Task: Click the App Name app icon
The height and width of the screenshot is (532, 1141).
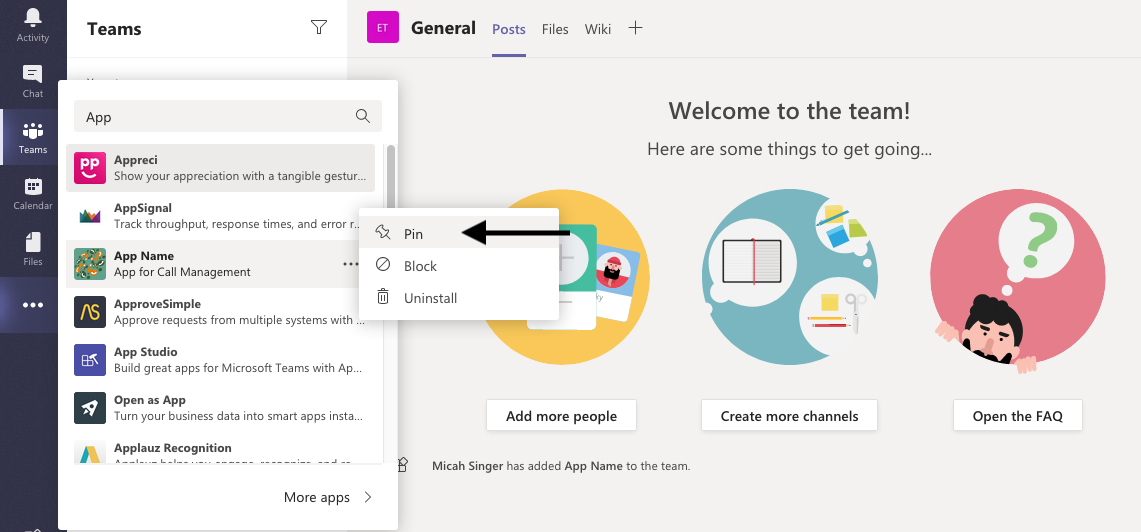Action: click(x=90, y=264)
